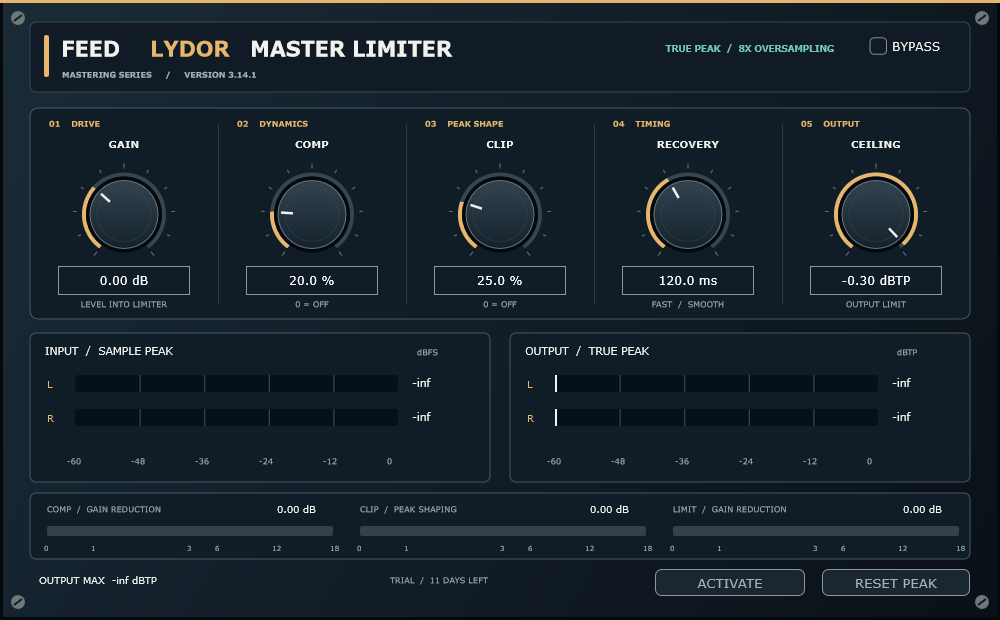Select the -0.30 dBTP ceiling value field
This screenshot has height=620, width=1000.
[x=876, y=281]
